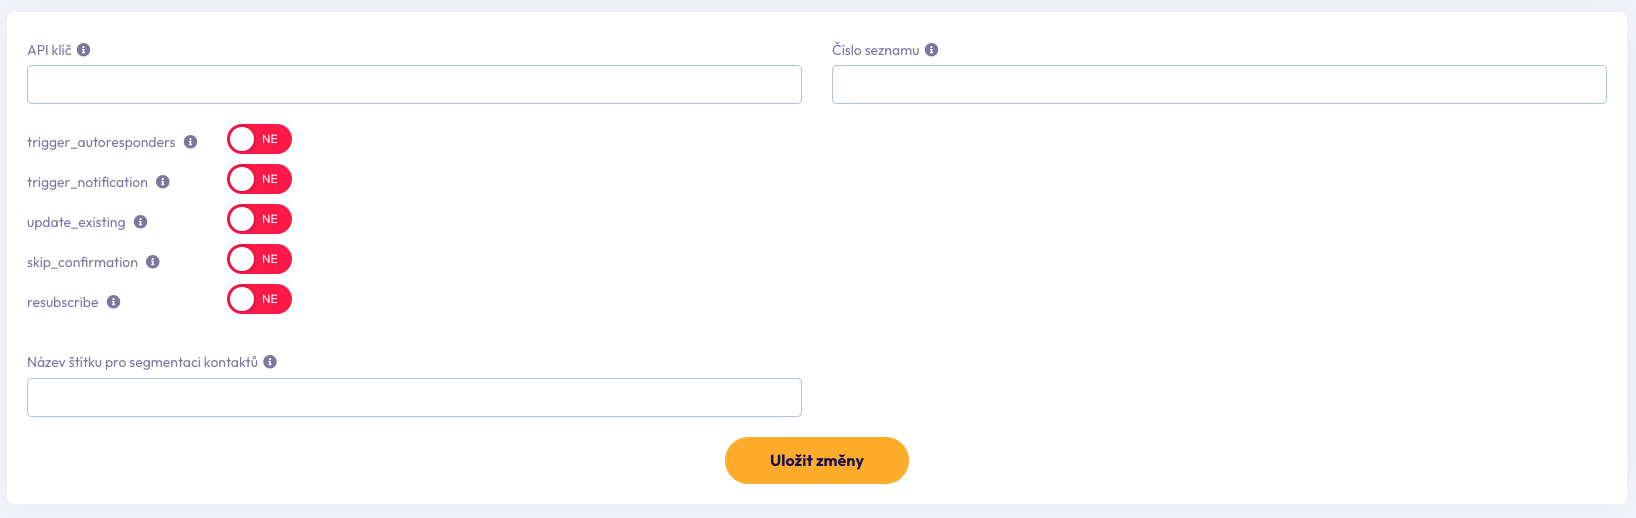Toggle the update_existing switch
The width and height of the screenshot is (1636, 518).
click(x=259, y=220)
